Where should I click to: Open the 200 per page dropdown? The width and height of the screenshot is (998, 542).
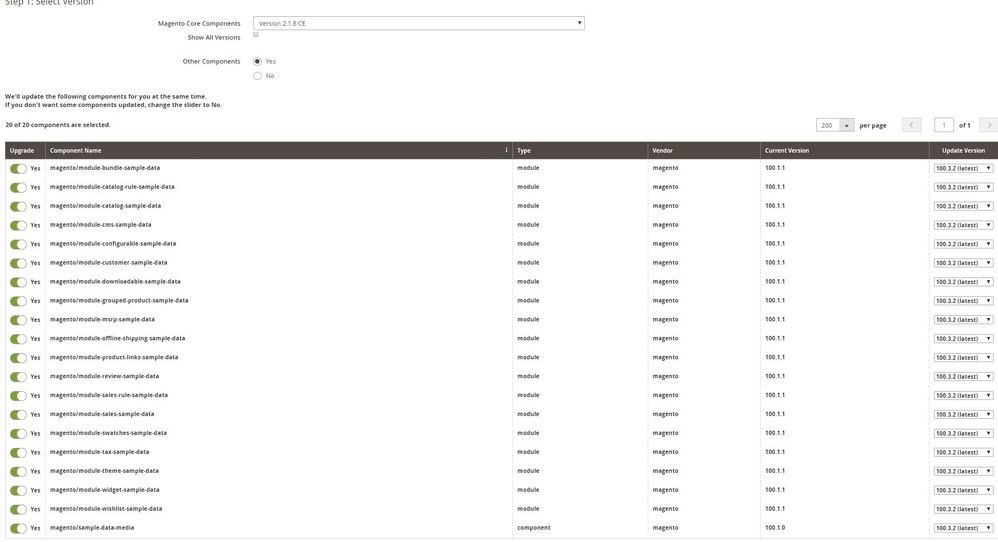(834, 125)
